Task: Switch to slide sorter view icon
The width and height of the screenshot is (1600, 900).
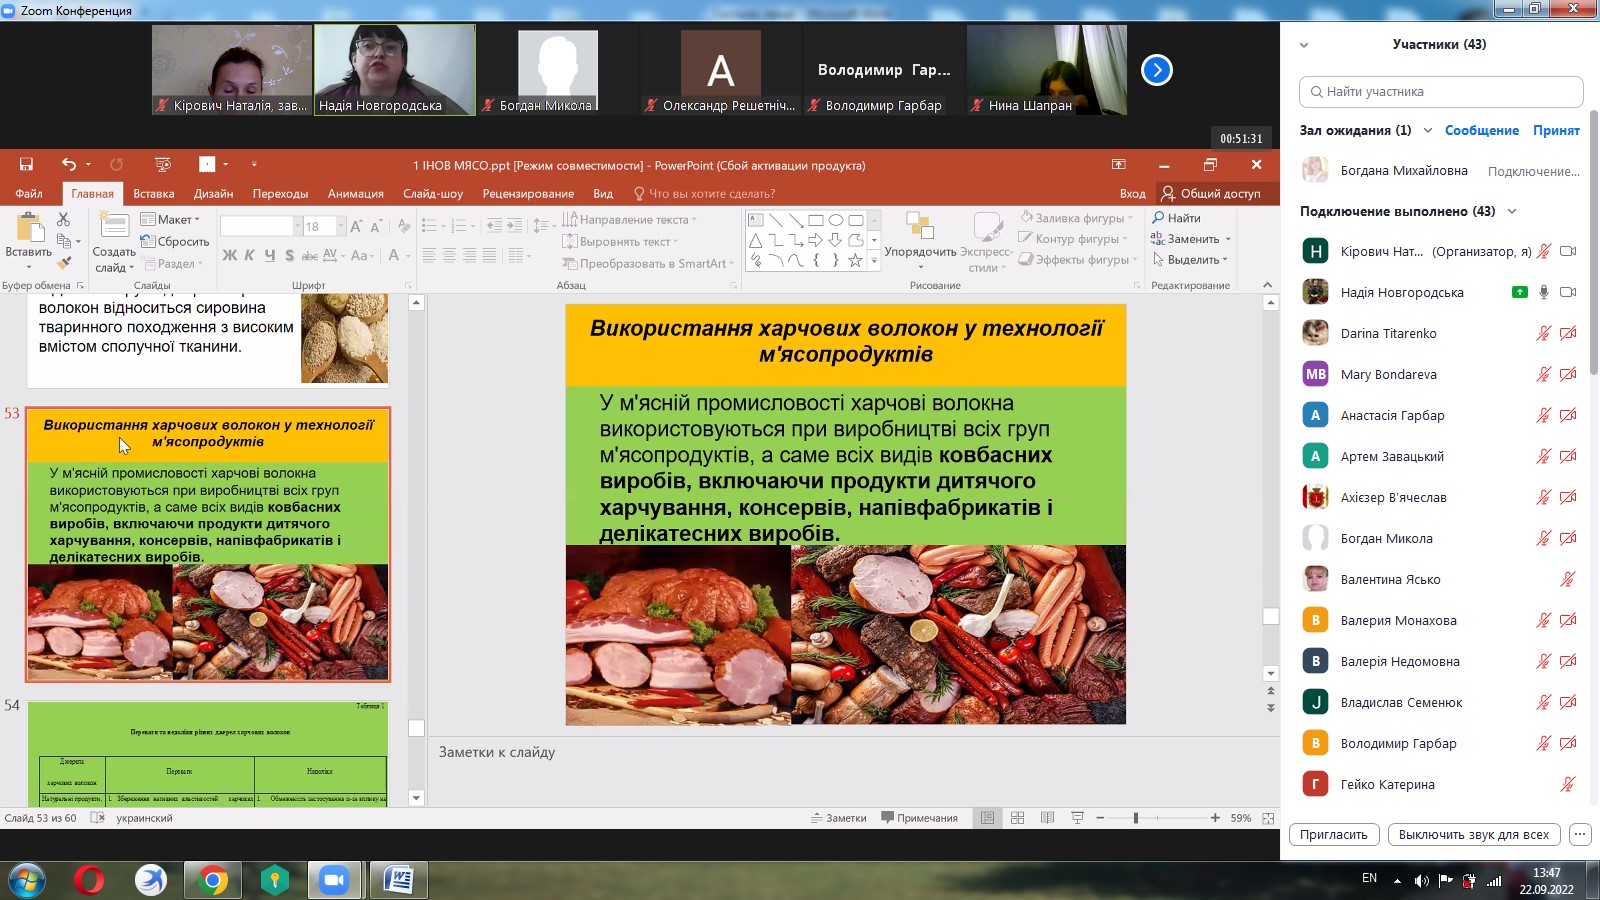Action: coord(1017,818)
